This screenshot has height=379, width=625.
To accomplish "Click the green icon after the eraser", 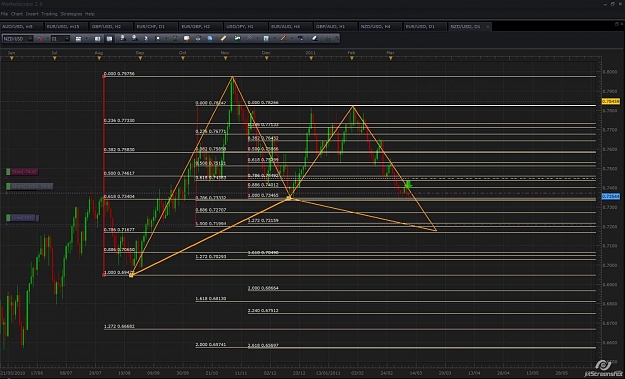I will coord(328,39).
